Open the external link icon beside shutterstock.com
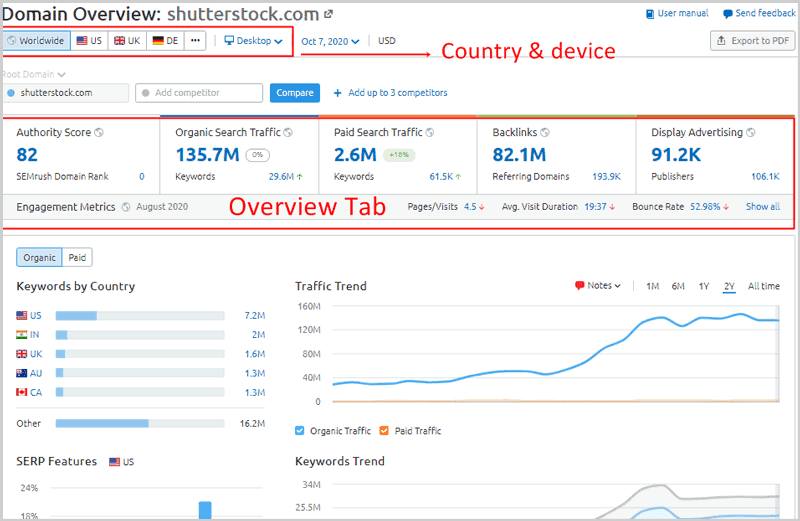 [330, 15]
